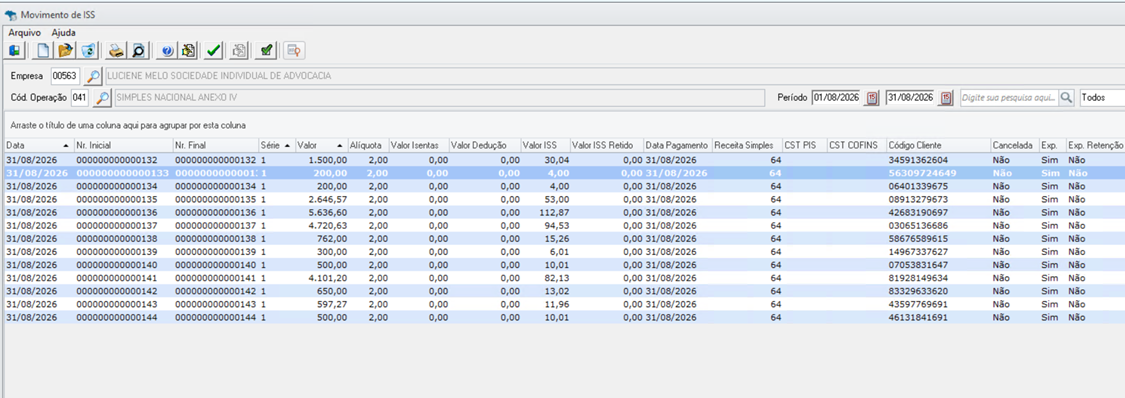Click the Empresa code field 00563
Image resolution: width=1125 pixels, height=398 pixels.
pyautogui.click(x=65, y=76)
